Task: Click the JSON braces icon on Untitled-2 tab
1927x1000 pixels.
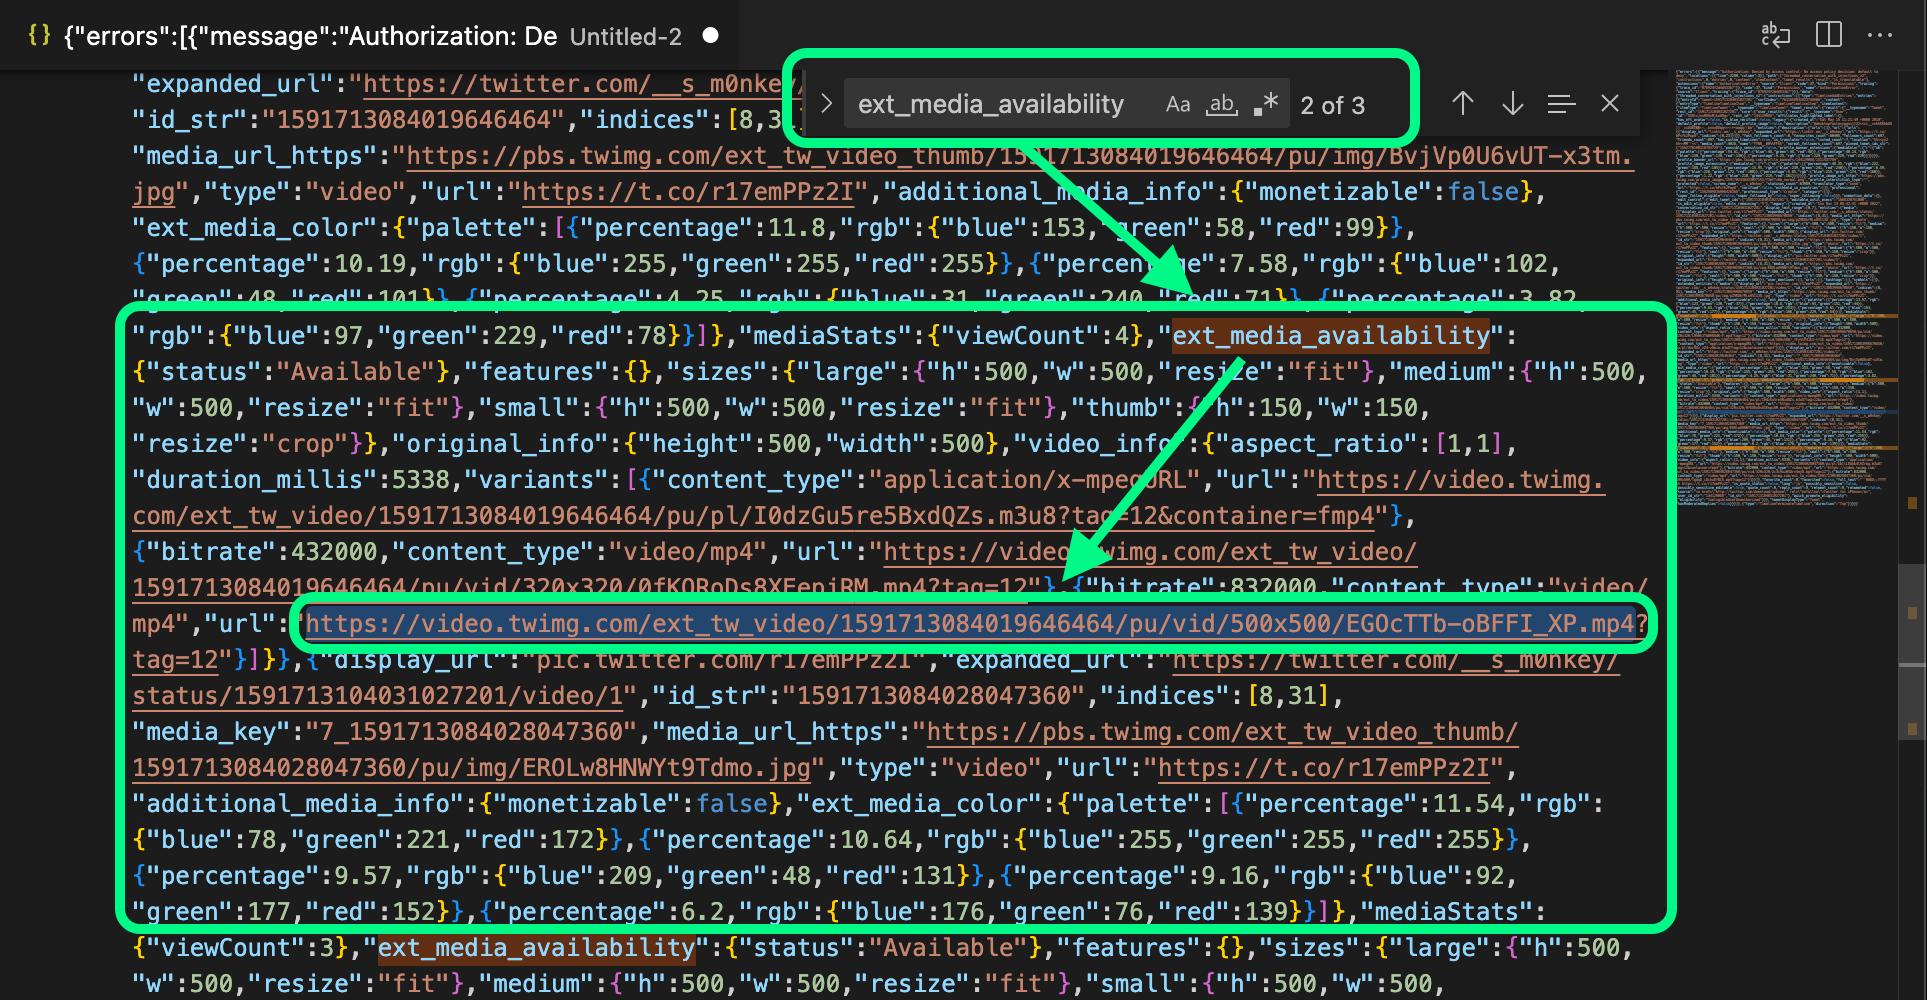Action: 40,35
